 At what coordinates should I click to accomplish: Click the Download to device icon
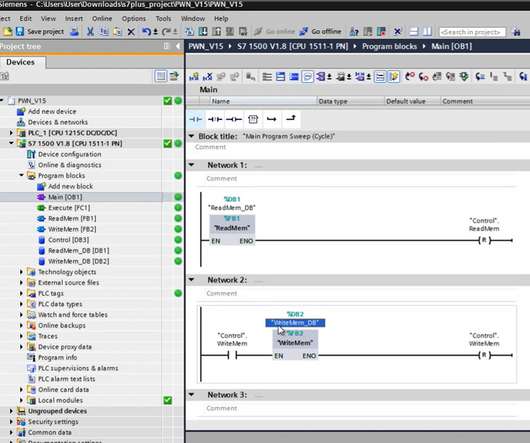coord(203,32)
